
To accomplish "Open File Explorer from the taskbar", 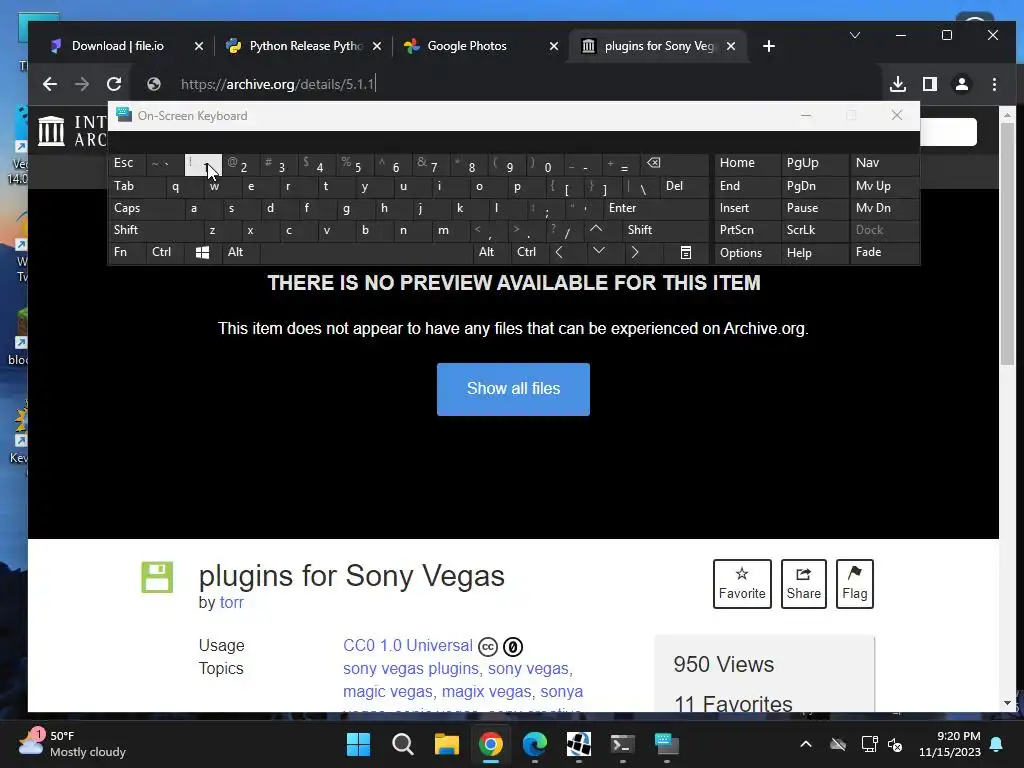I will (447, 744).
